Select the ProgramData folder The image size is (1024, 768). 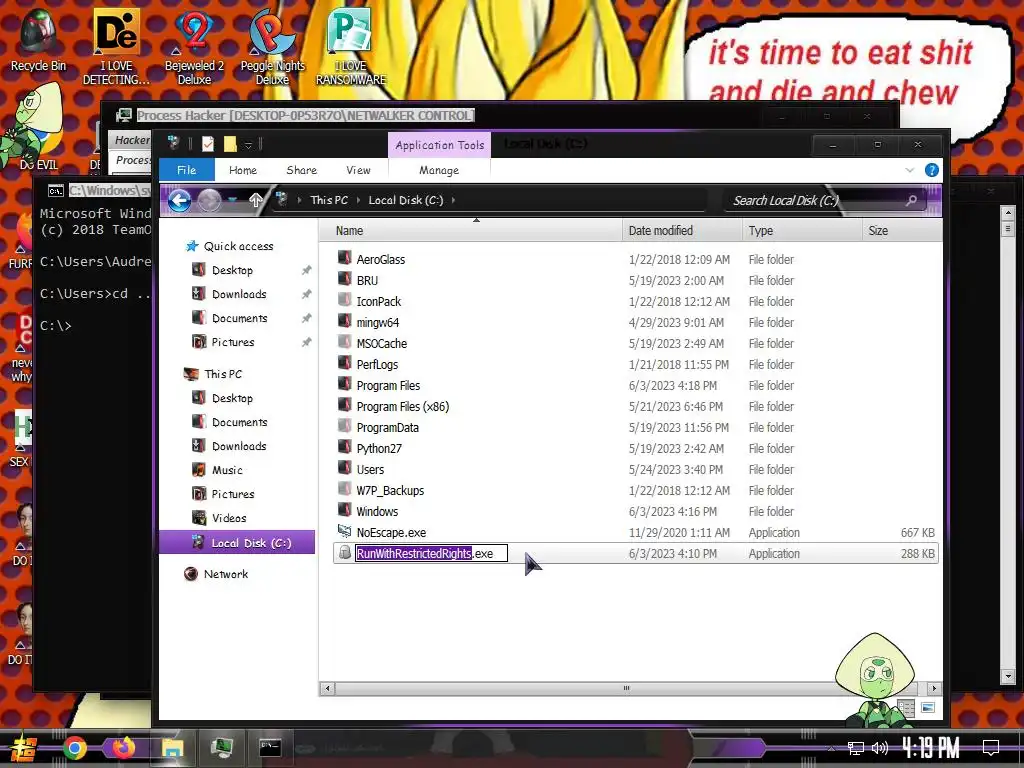coord(387,428)
